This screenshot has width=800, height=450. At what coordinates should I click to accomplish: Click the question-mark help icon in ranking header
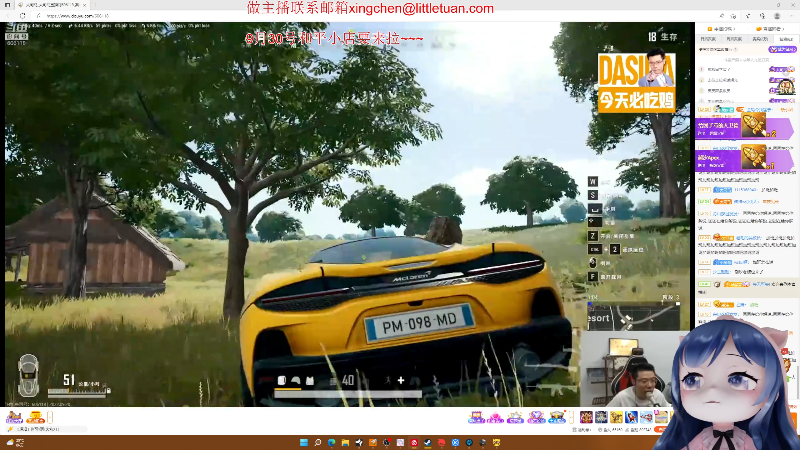tap(736, 49)
